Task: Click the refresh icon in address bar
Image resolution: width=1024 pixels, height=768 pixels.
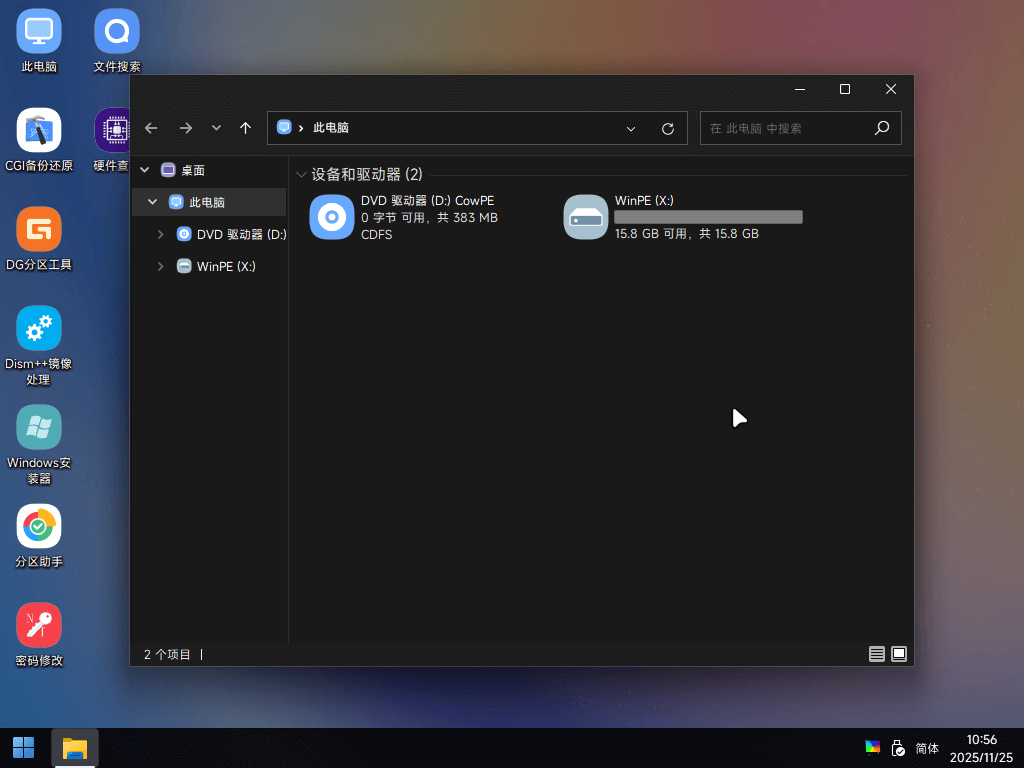Action: (x=667, y=129)
